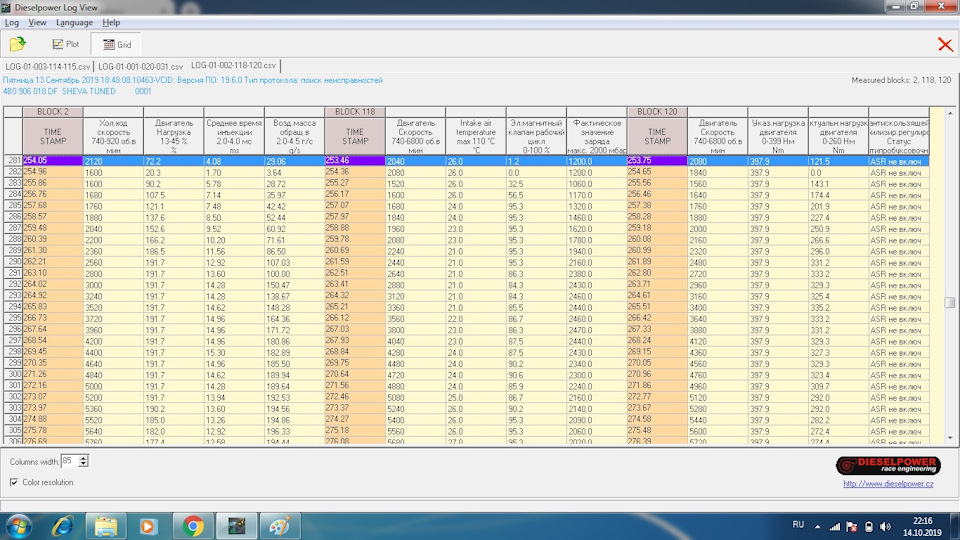Switch to the LOG-01-003-114-115.csv tab
Image resolution: width=960 pixels, height=540 pixels.
[x=47, y=66]
